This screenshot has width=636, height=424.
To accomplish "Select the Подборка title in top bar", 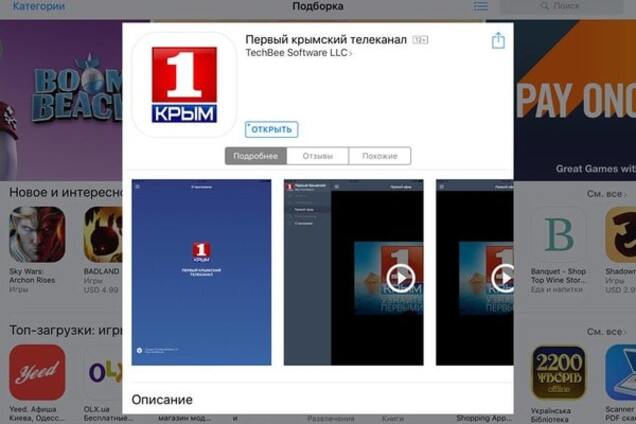I will coord(318,6).
